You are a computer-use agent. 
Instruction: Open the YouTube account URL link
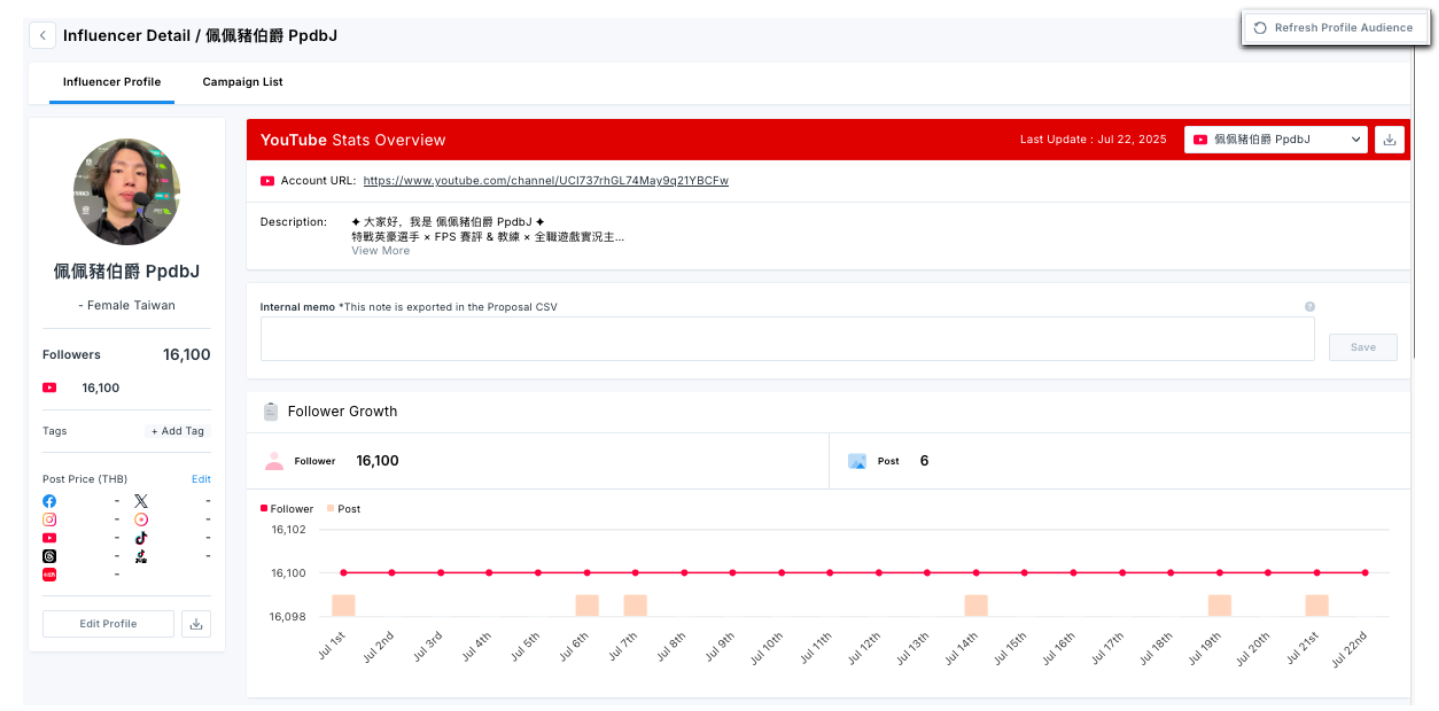(545, 181)
